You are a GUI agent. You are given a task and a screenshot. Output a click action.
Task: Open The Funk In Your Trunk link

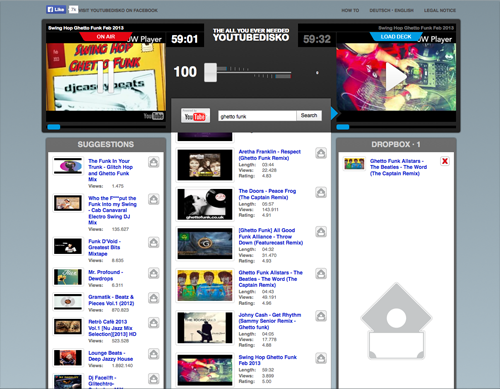click(x=110, y=170)
